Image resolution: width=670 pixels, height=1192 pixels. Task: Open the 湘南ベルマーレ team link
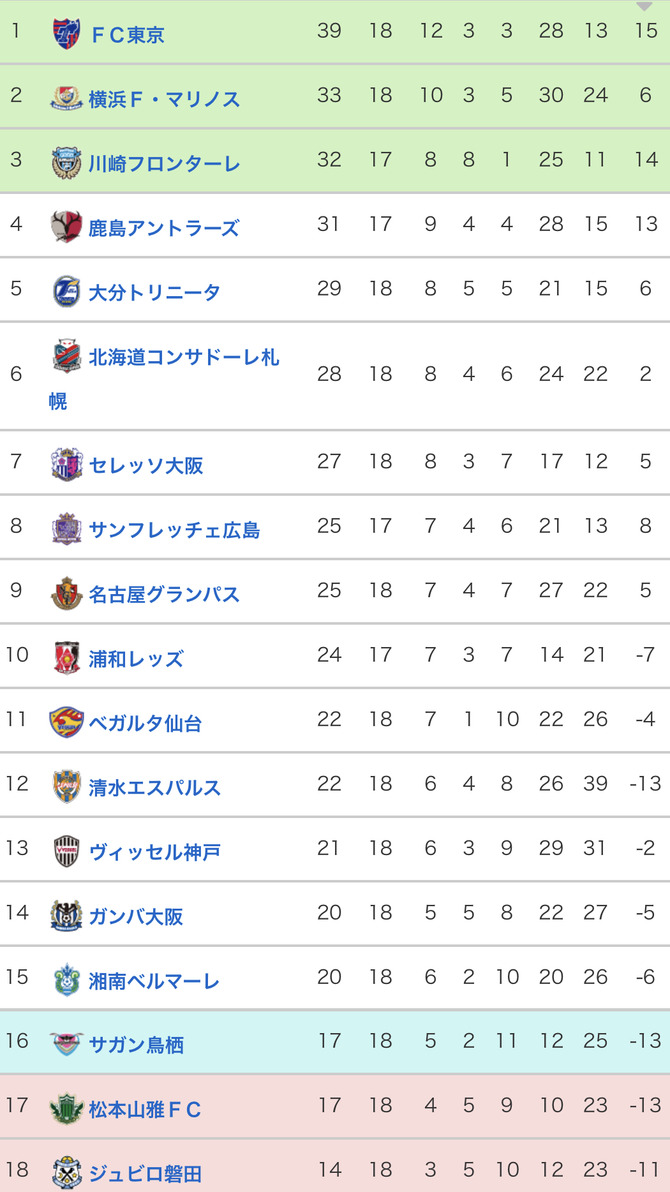[154, 981]
